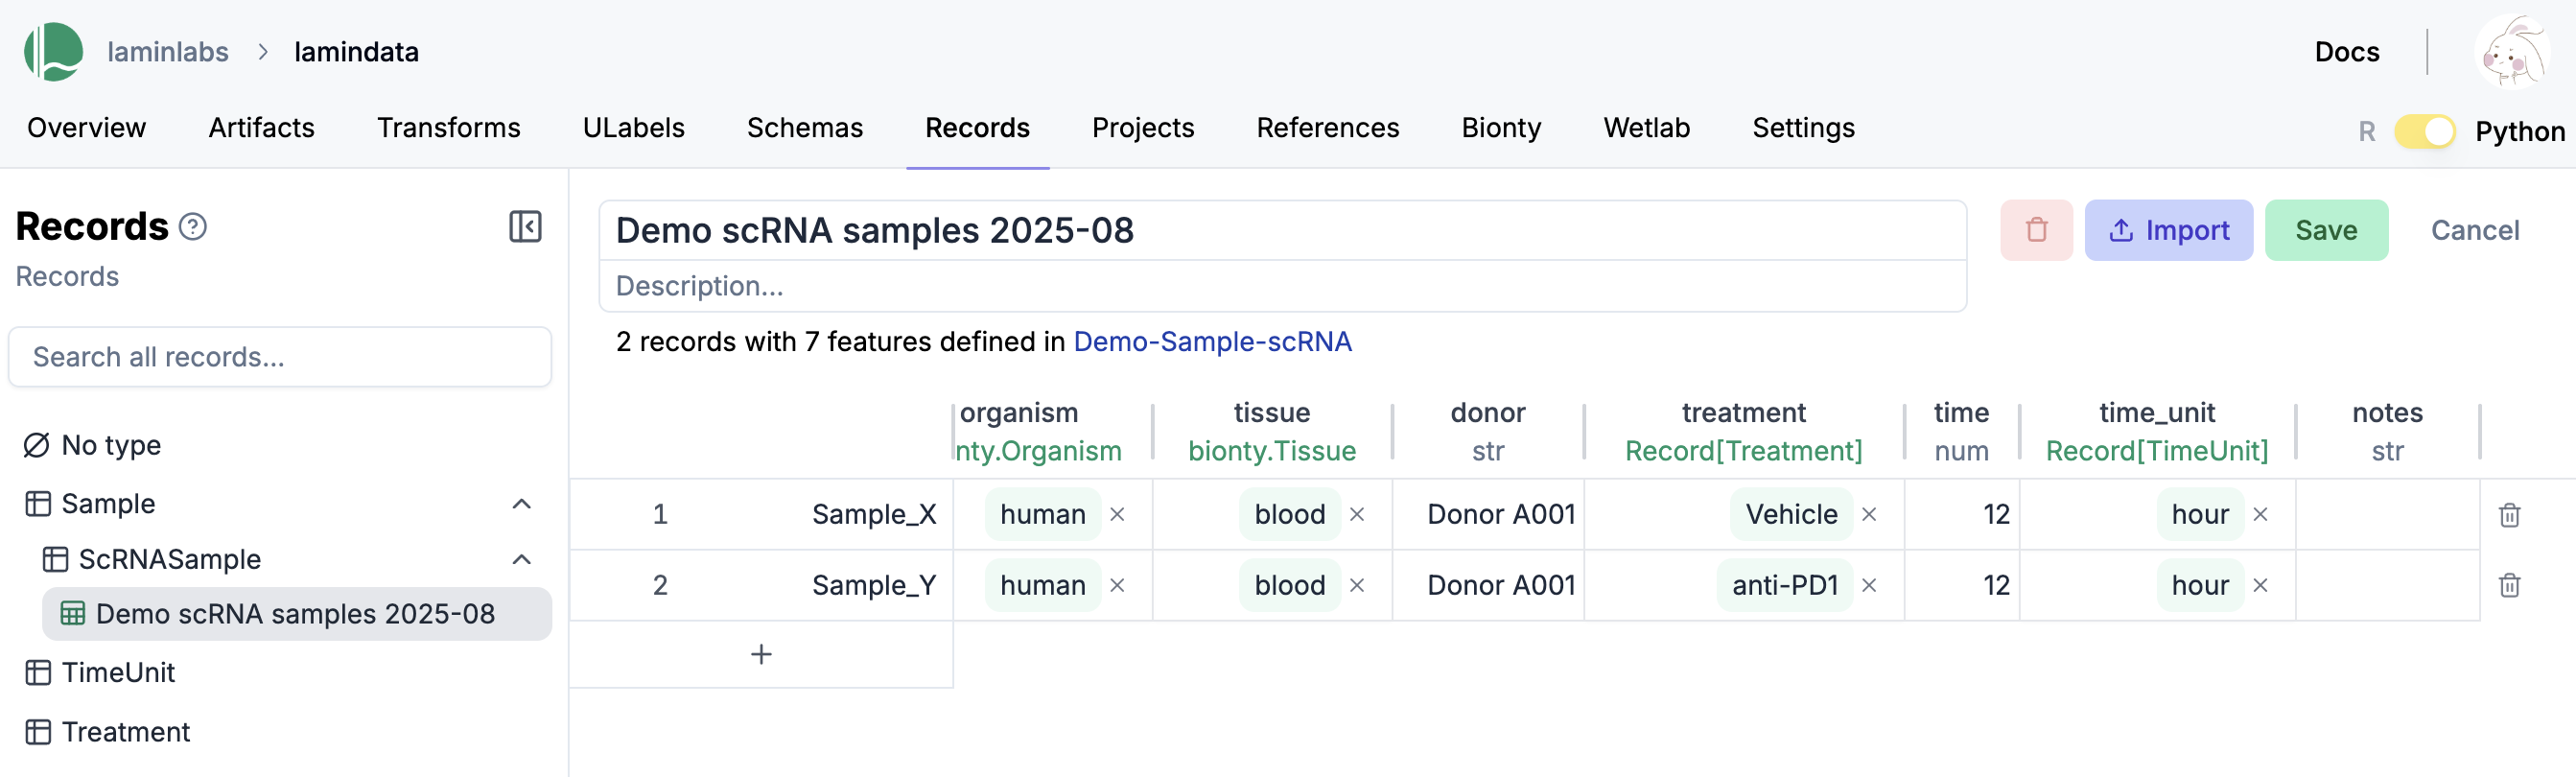Remove the anti-PD1 treatment tag
This screenshot has height=777, width=2576.
[x=1869, y=585]
